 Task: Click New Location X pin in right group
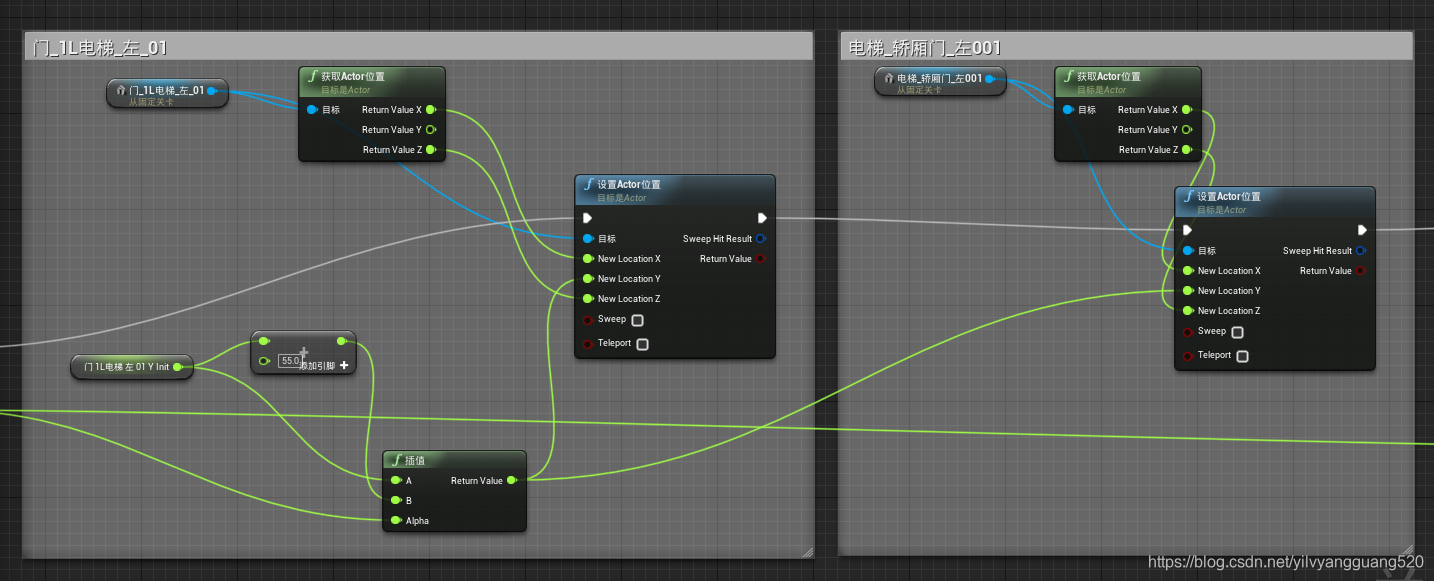(1188, 271)
